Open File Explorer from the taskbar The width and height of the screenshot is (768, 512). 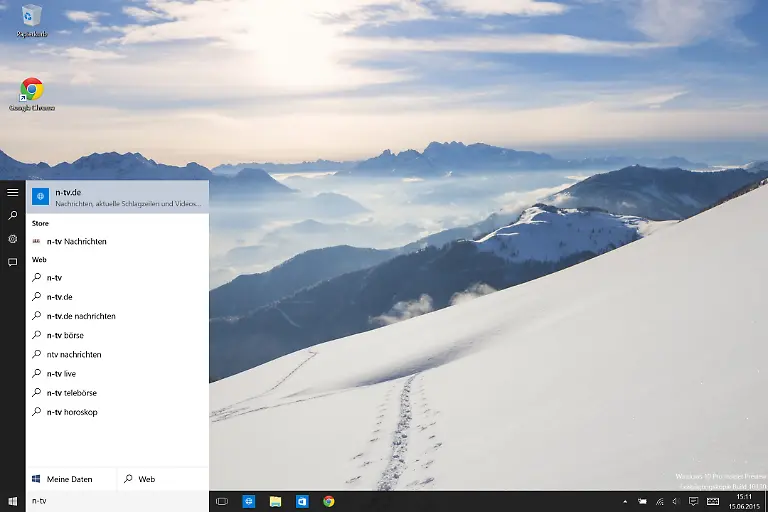[x=275, y=501]
